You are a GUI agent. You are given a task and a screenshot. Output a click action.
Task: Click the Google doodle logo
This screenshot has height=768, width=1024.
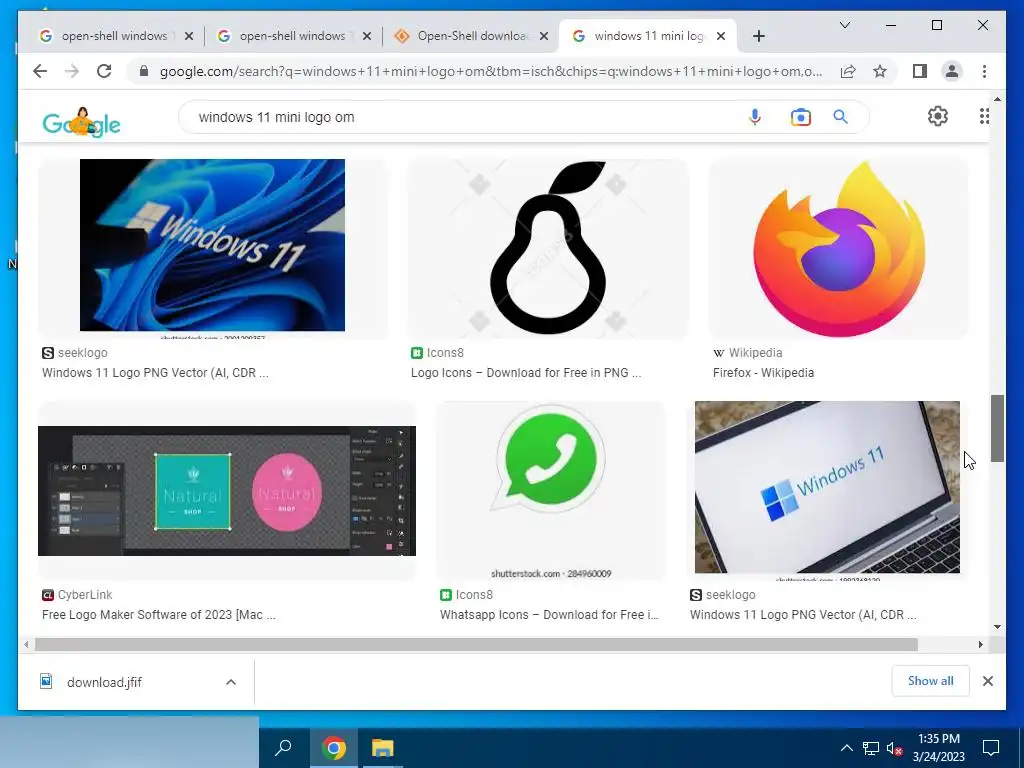pyautogui.click(x=81, y=122)
